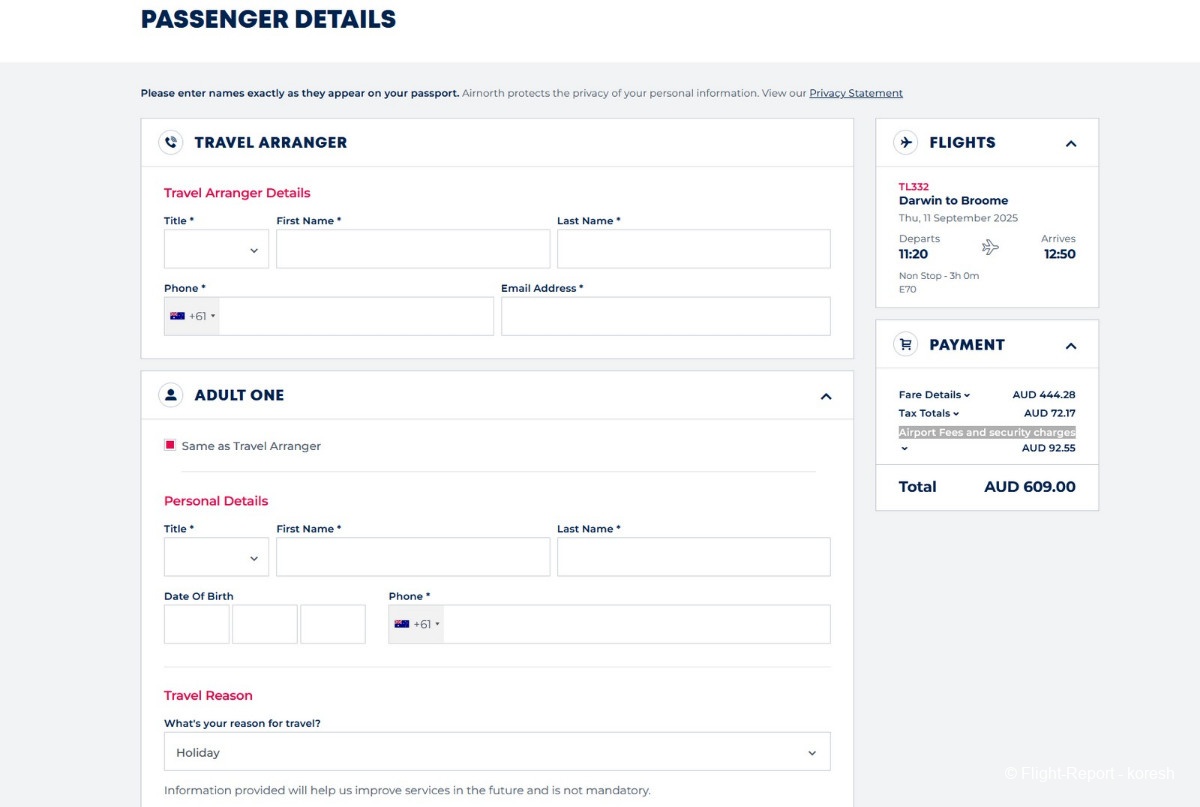Tick the Same as Travel Arranger checkbox
Screen dimensions: 1200x807
tap(170, 445)
